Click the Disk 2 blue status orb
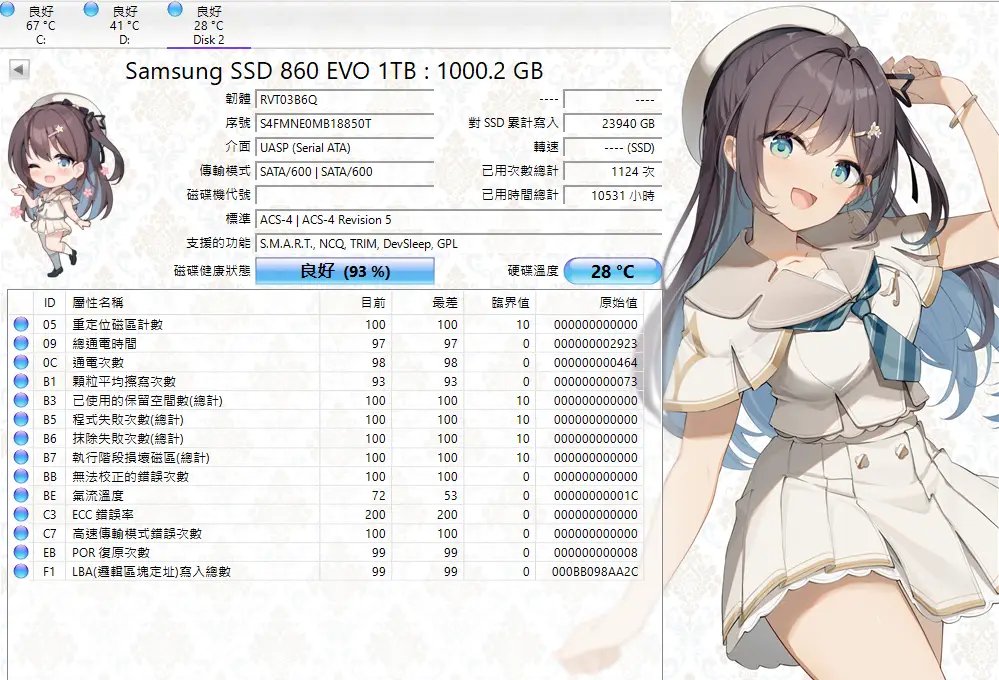 (176, 9)
